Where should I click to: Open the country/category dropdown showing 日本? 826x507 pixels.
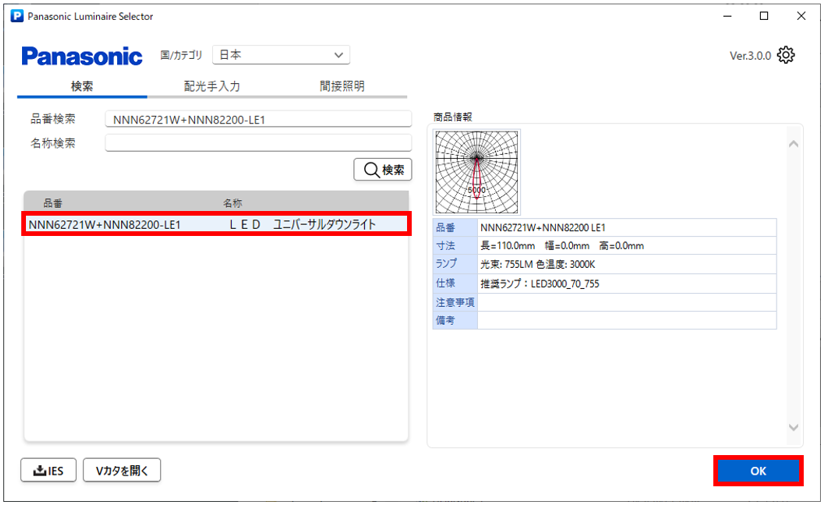(281, 55)
